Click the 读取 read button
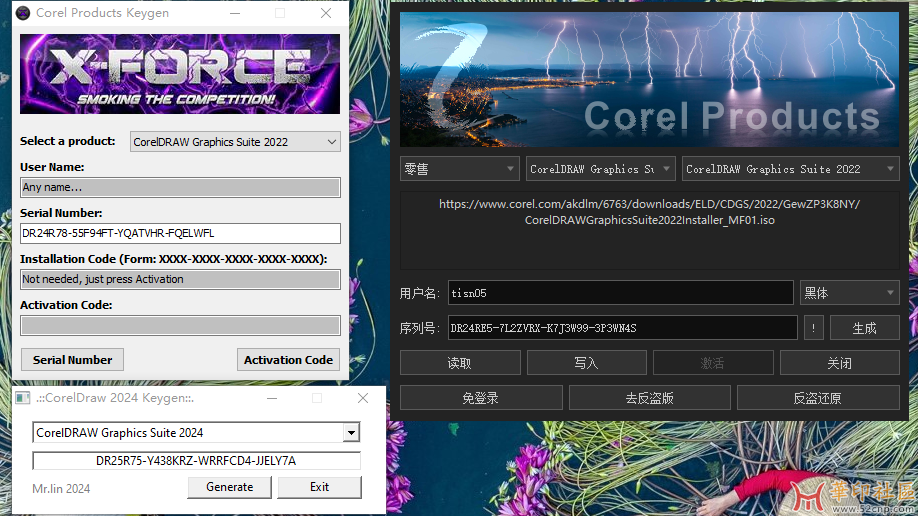Image resolution: width=918 pixels, height=516 pixels. coord(460,363)
